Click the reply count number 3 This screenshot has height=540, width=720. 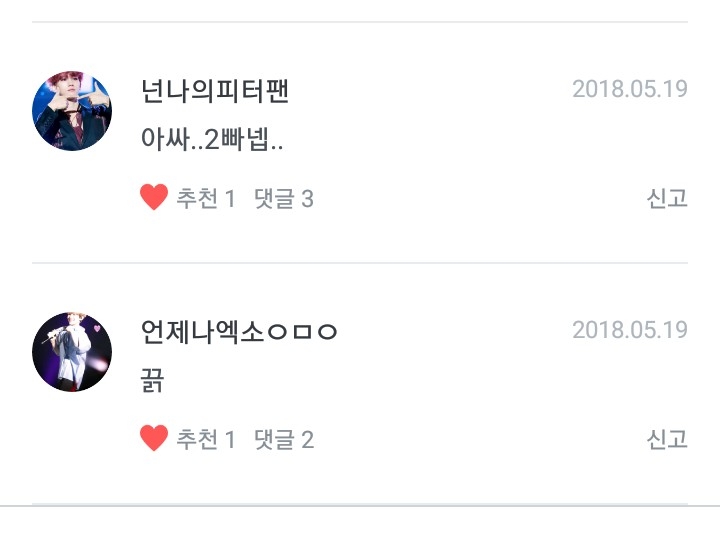pyautogui.click(x=308, y=199)
